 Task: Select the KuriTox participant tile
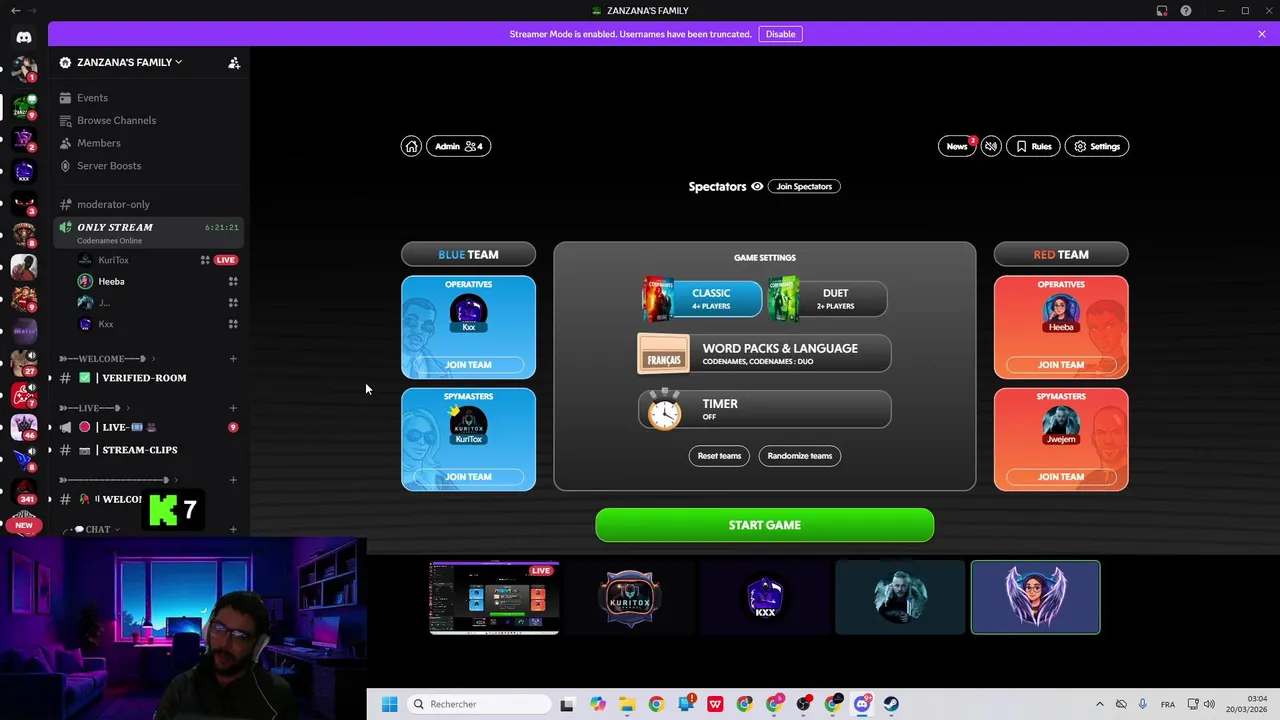(630, 598)
